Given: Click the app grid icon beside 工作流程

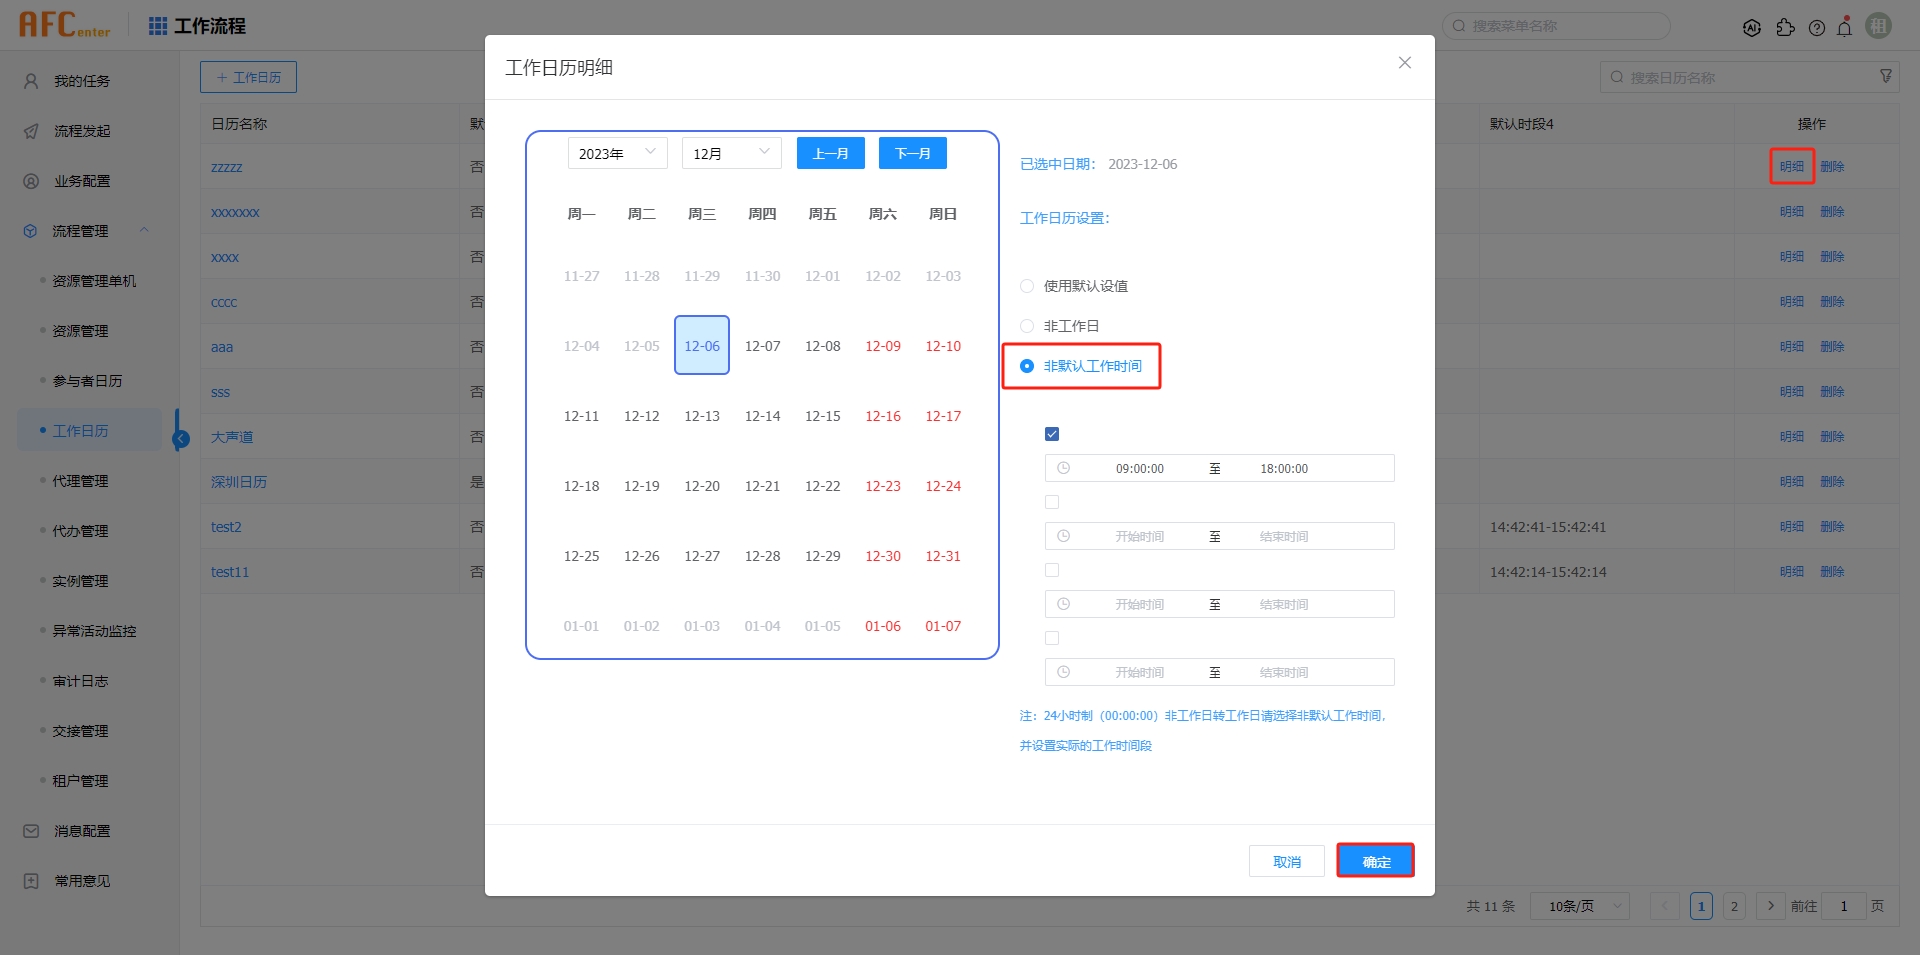Looking at the screenshot, I should [x=158, y=26].
